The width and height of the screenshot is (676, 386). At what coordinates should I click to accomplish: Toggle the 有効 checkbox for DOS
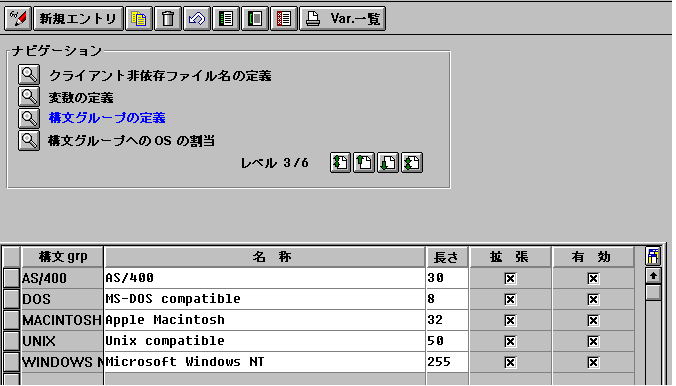point(593,299)
